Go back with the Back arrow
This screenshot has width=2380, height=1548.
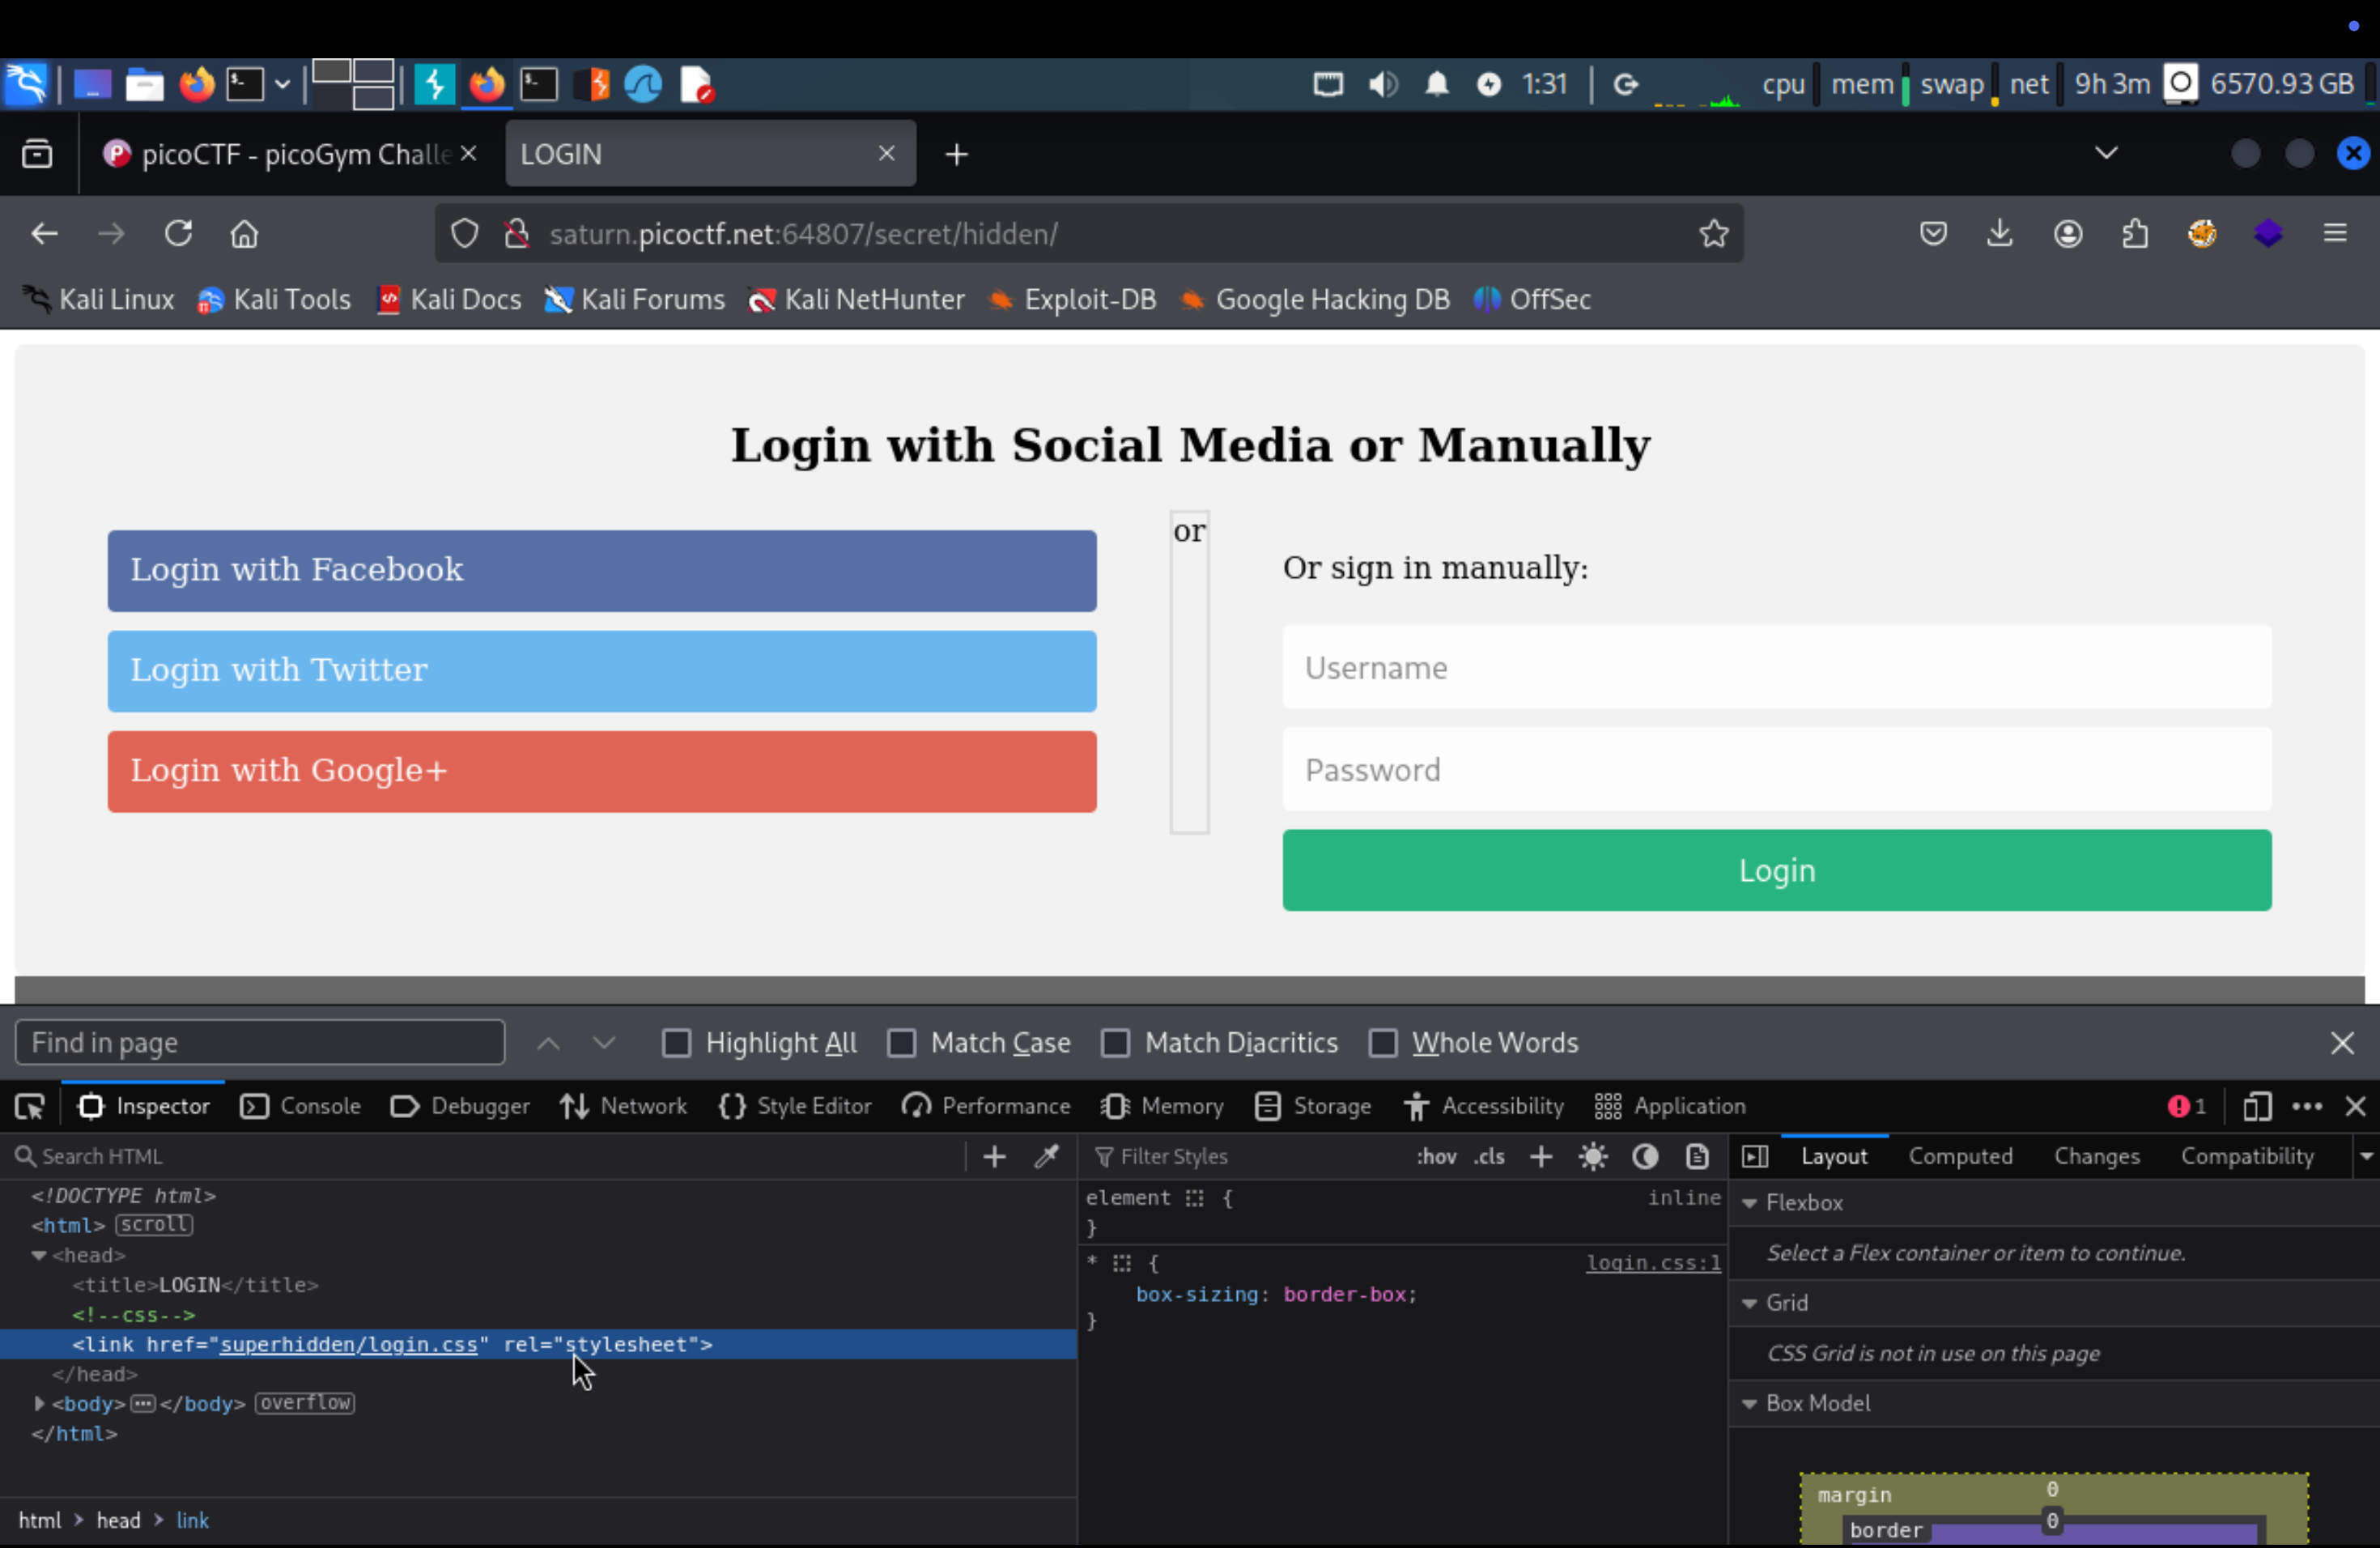44,233
